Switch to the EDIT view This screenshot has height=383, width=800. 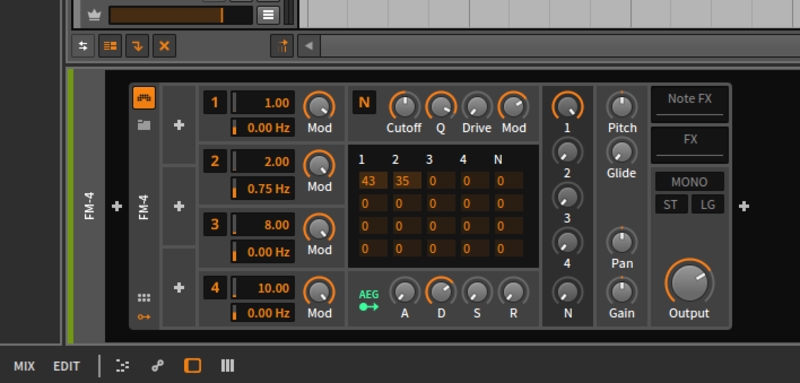[66, 366]
